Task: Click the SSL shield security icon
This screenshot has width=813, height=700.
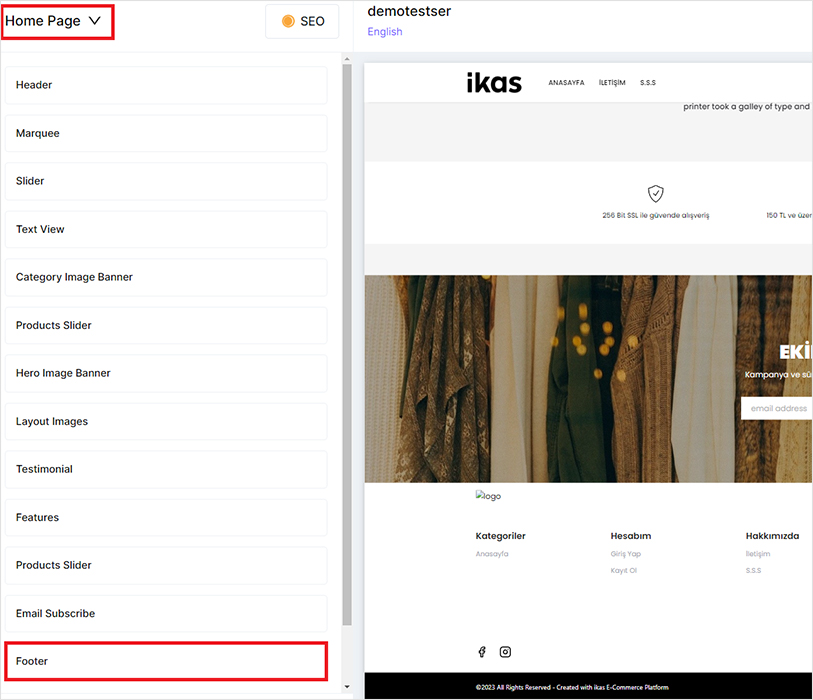Action: click(655, 193)
